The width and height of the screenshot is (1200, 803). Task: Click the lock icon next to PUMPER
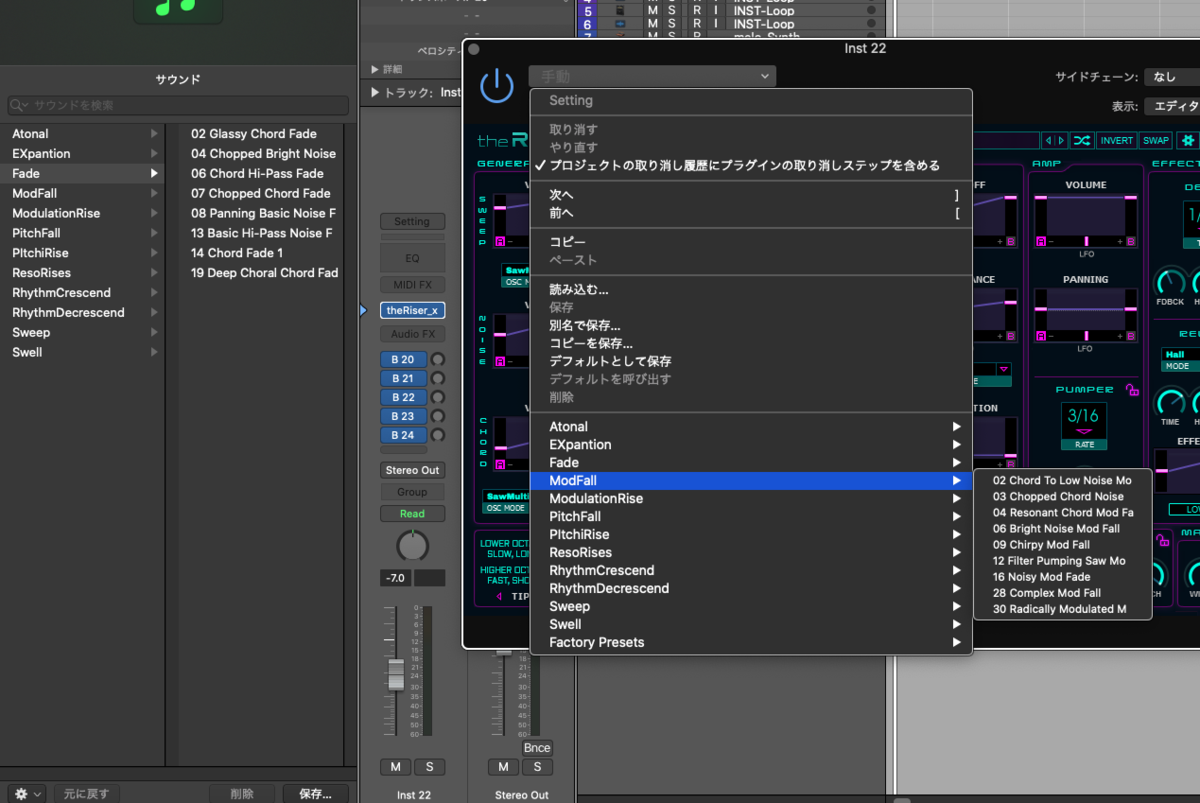pyautogui.click(x=1131, y=390)
